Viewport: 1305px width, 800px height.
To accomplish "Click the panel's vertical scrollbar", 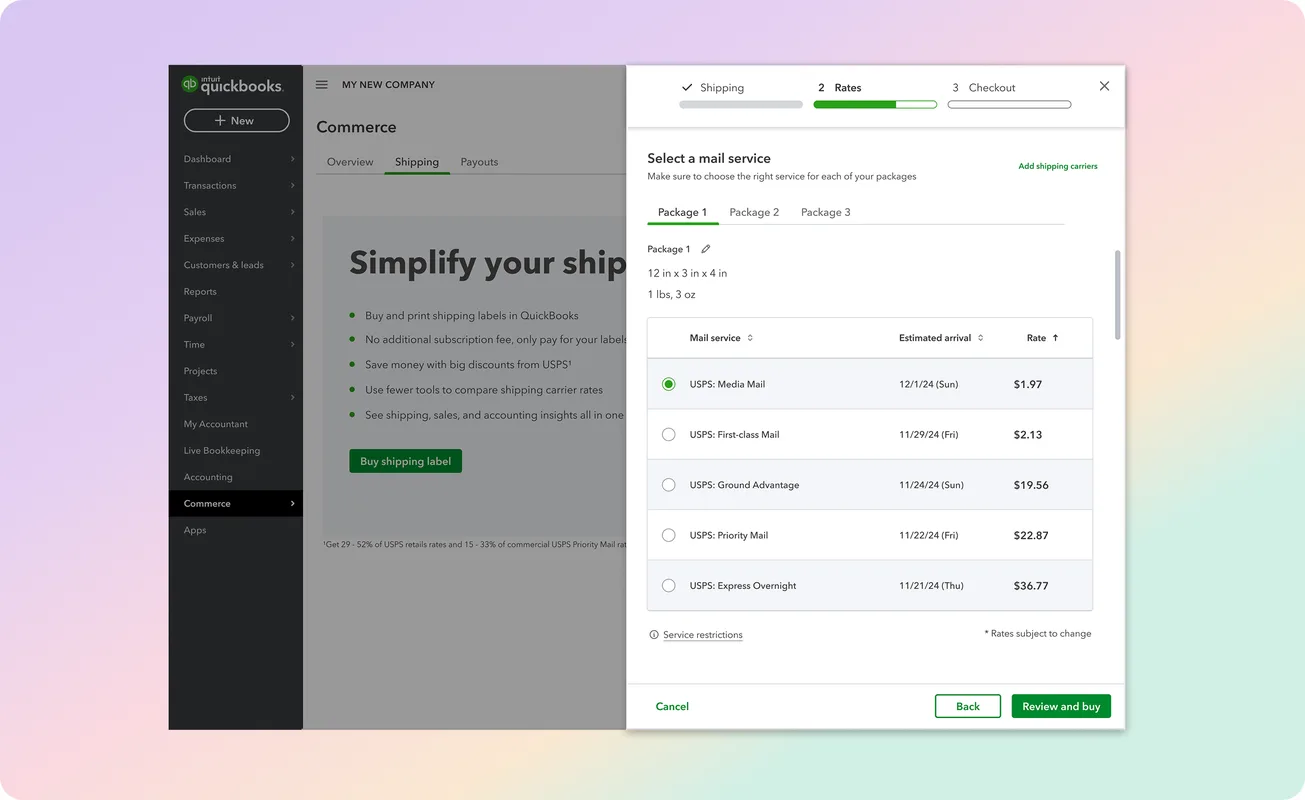I will tap(1117, 295).
